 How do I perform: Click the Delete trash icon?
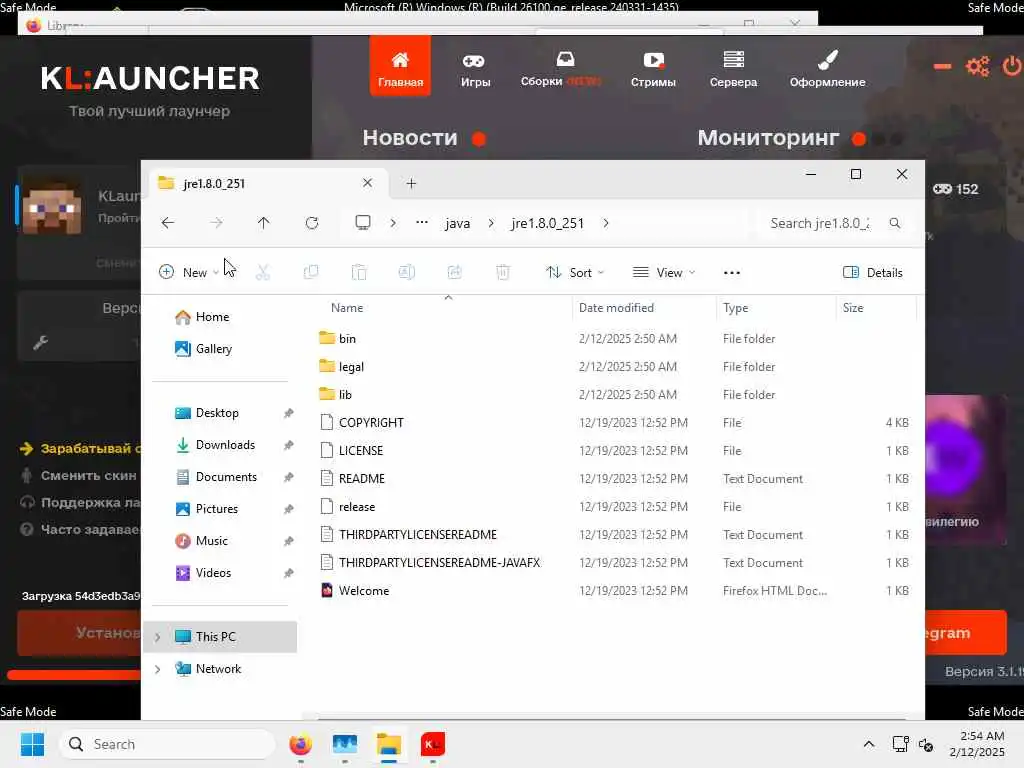coord(502,272)
